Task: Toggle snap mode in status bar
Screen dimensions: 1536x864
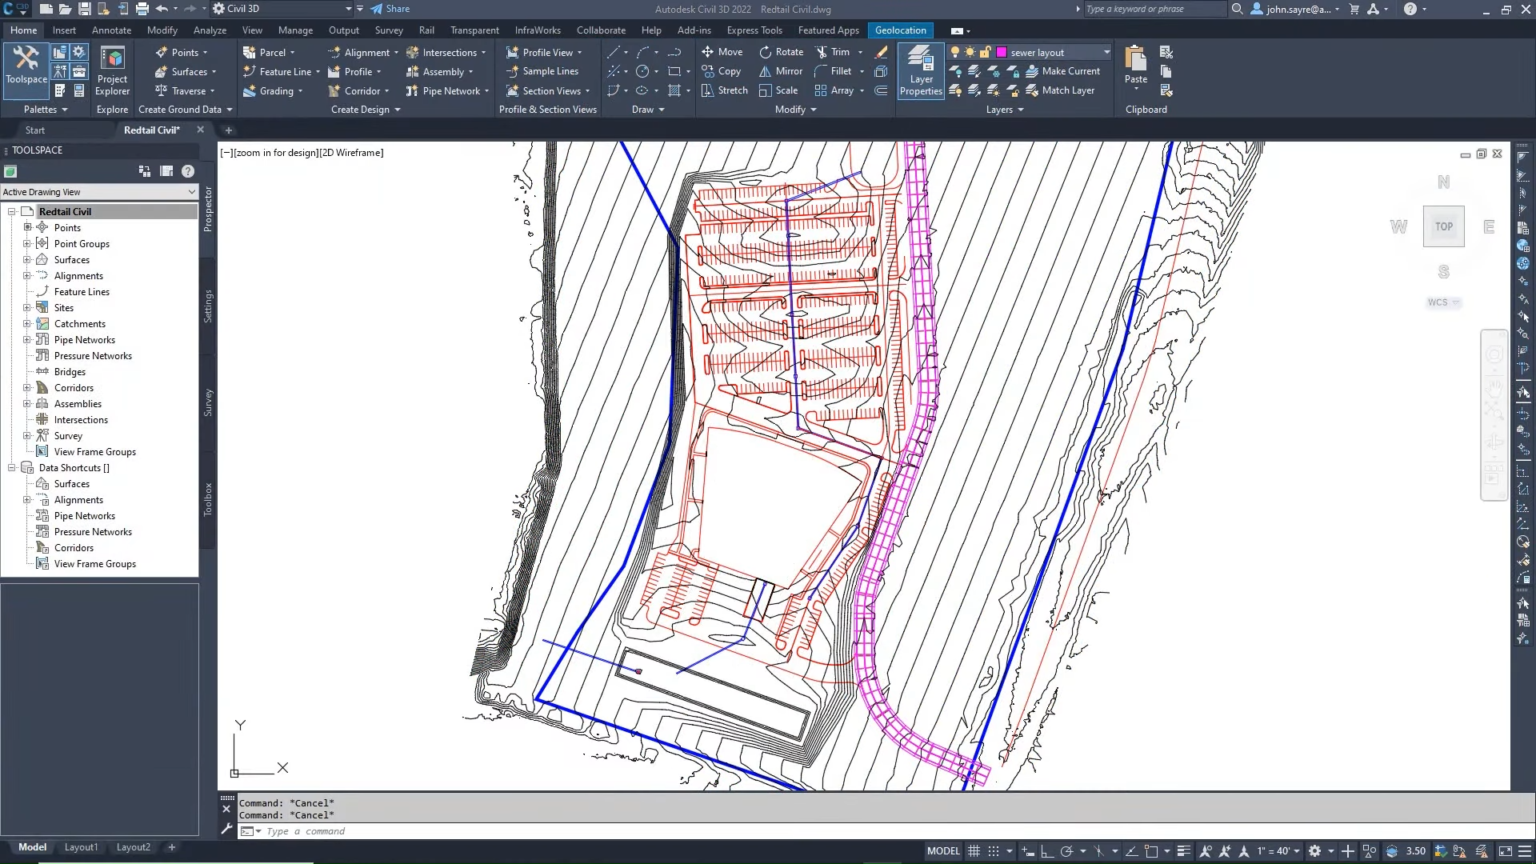Action: pos(993,851)
